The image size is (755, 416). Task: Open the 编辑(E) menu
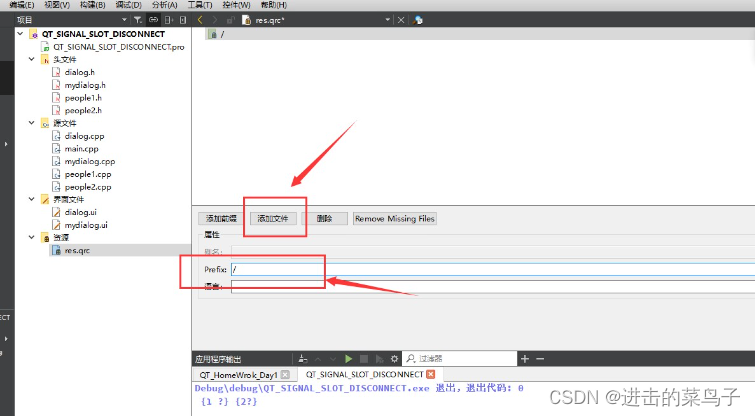[22, 5]
